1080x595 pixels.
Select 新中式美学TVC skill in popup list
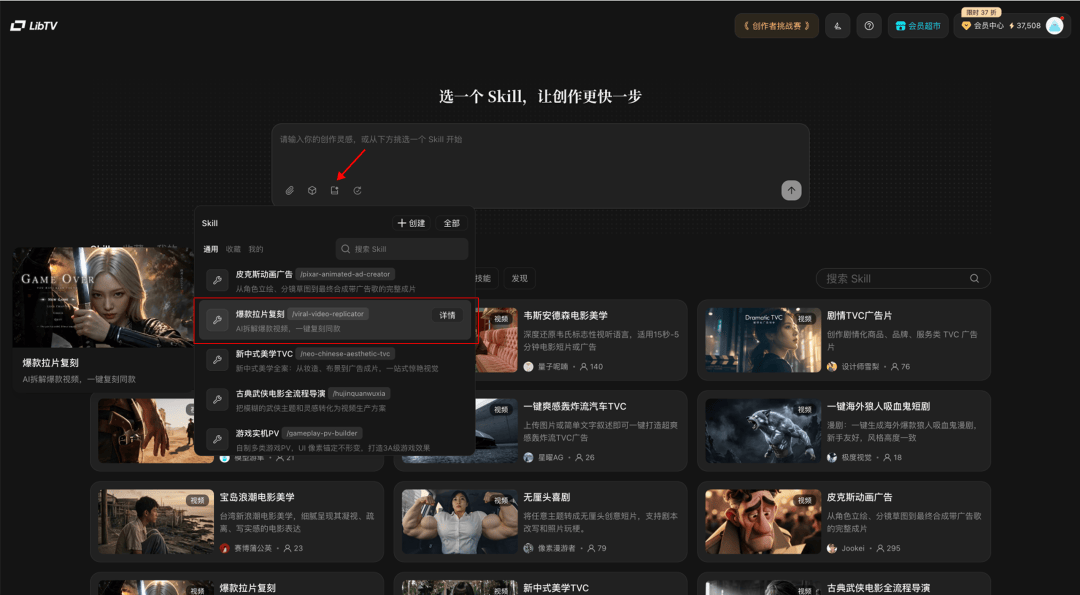click(335, 360)
